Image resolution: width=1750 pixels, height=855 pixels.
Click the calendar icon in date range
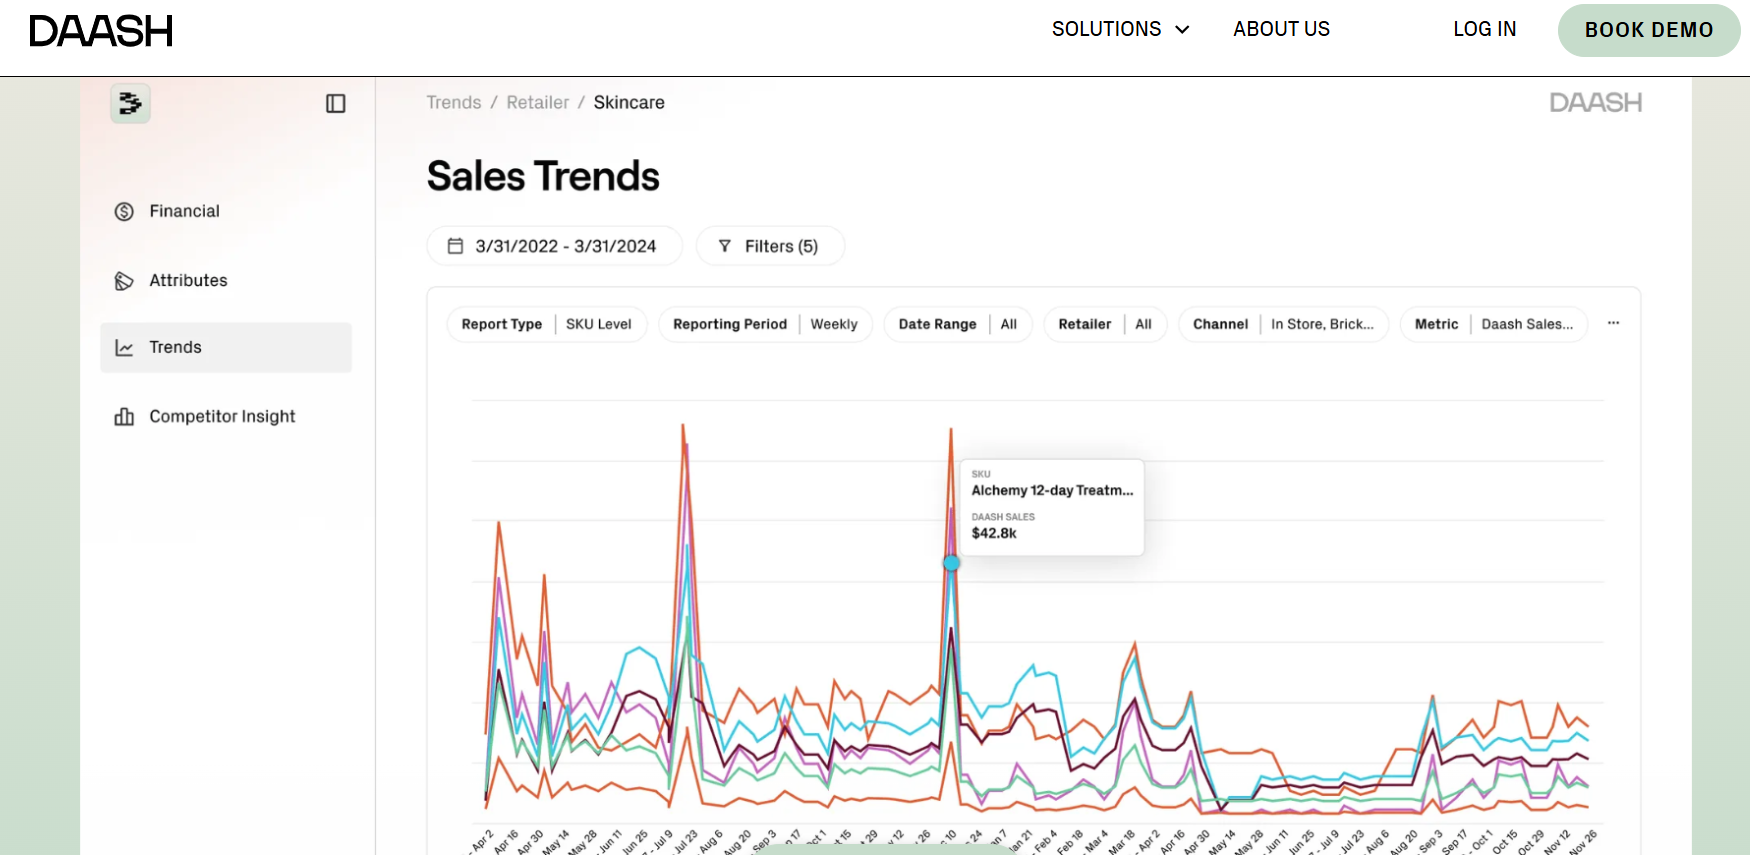click(455, 246)
